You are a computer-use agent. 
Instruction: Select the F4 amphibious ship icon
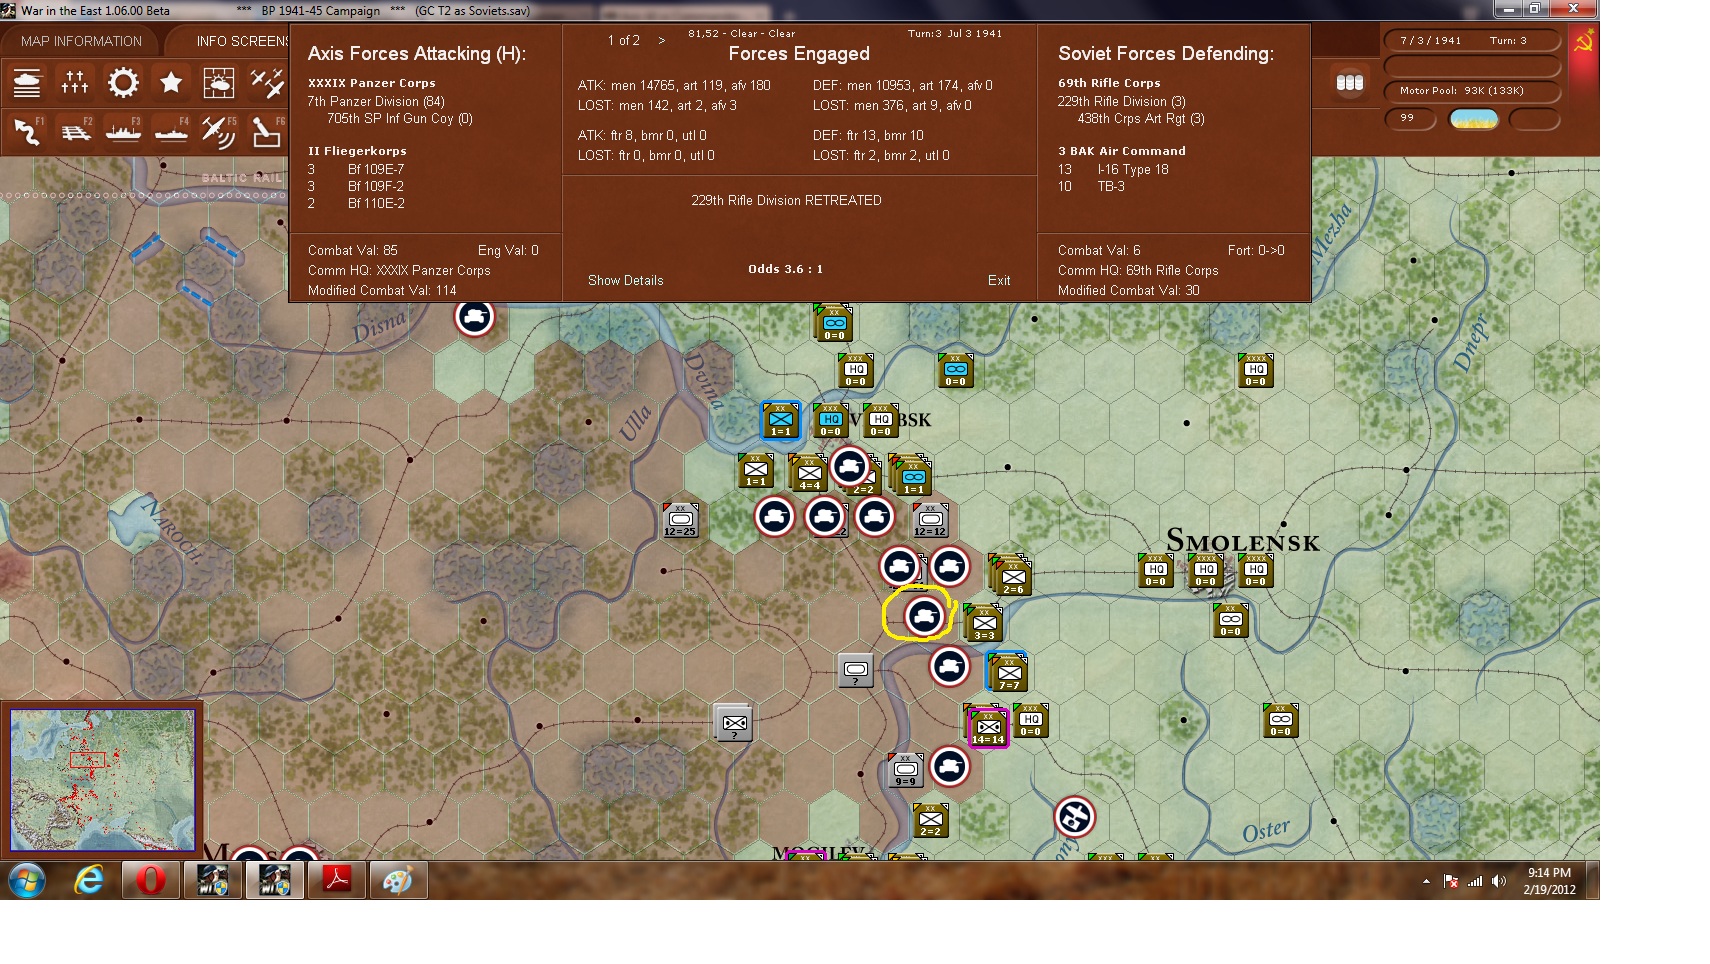[171, 131]
